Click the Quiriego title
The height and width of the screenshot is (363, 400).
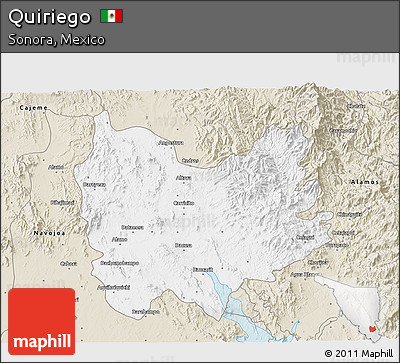[49, 17]
